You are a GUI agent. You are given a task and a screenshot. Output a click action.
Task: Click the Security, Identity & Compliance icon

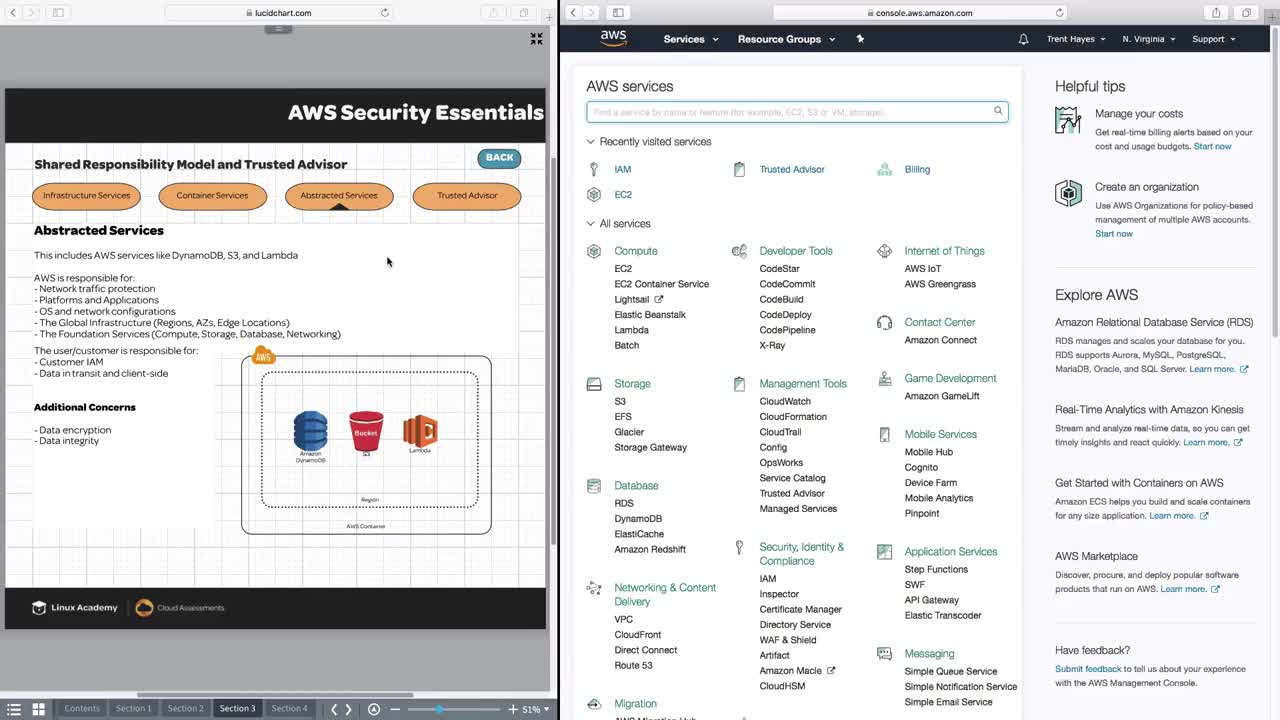739,547
